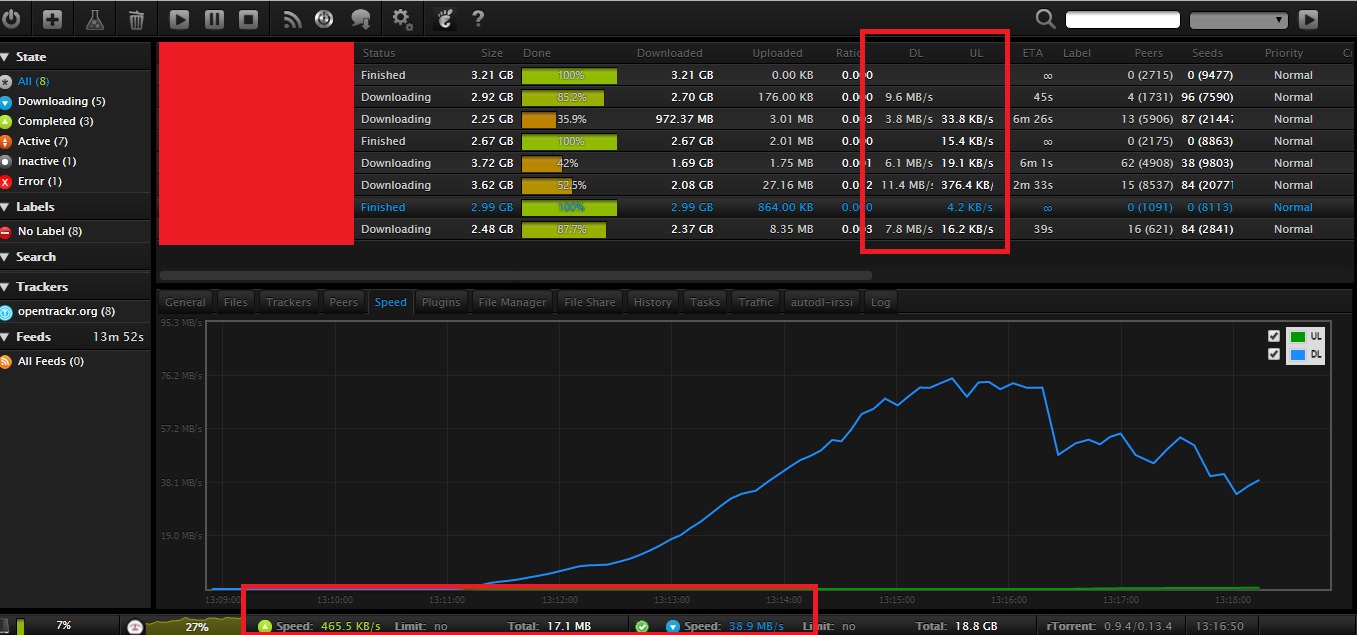Filter by Downloading (5) state
This screenshot has height=635, width=1357.
60,101
